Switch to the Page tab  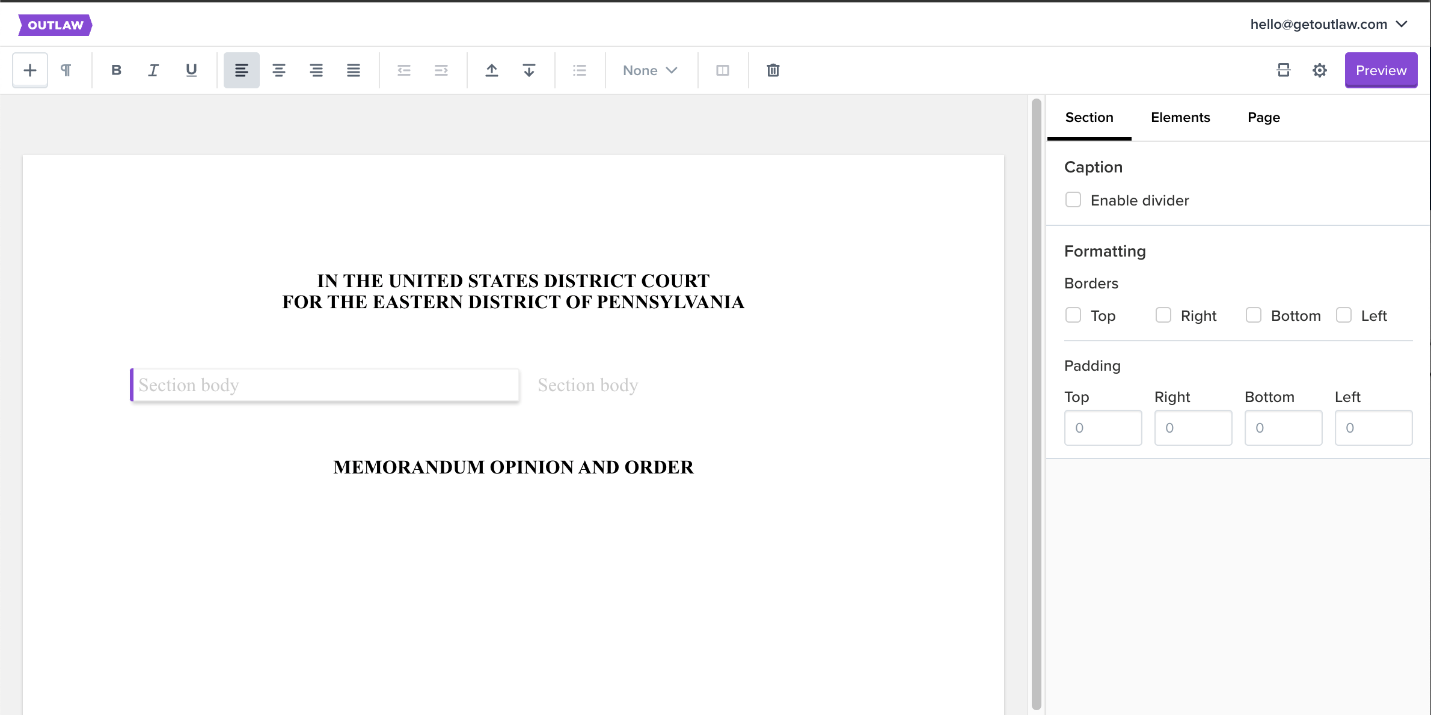tap(1264, 118)
